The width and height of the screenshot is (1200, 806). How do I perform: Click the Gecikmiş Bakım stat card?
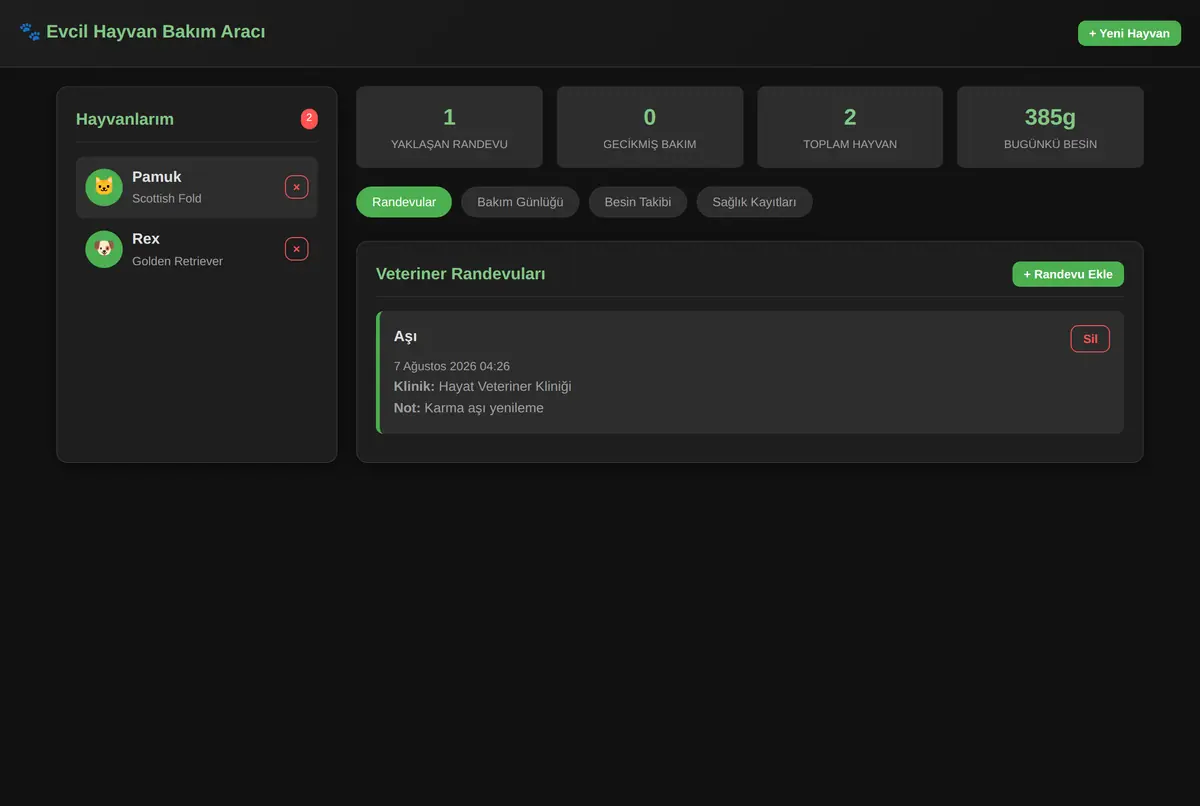(650, 127)
